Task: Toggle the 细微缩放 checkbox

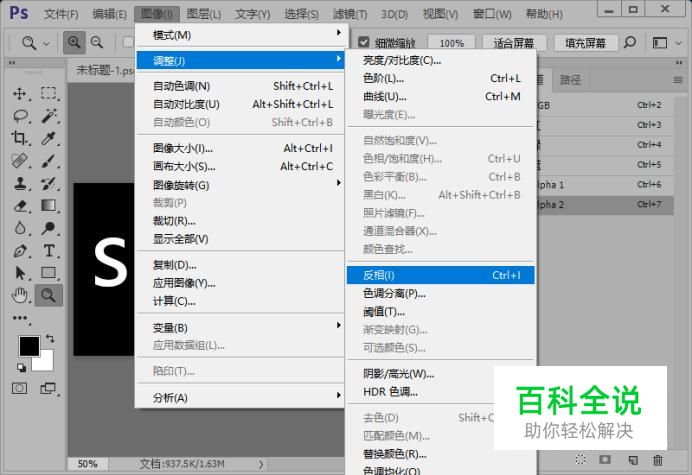Action: [x=364, y=42]
